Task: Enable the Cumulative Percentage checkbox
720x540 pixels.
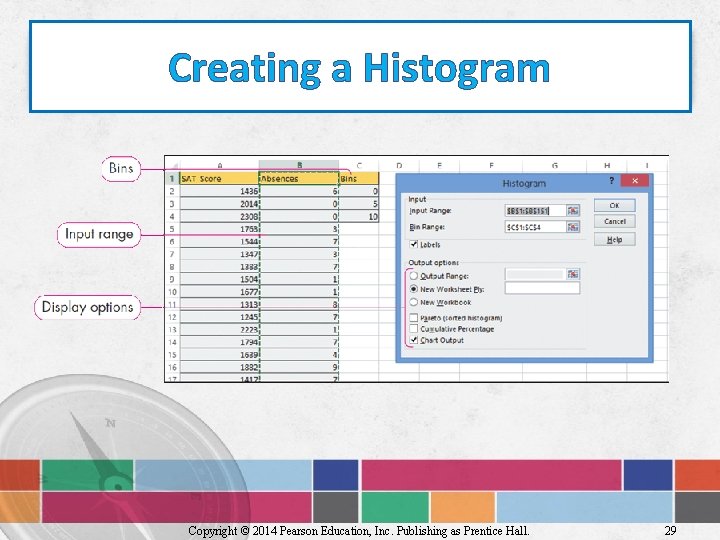Action: tap(413, 329)
